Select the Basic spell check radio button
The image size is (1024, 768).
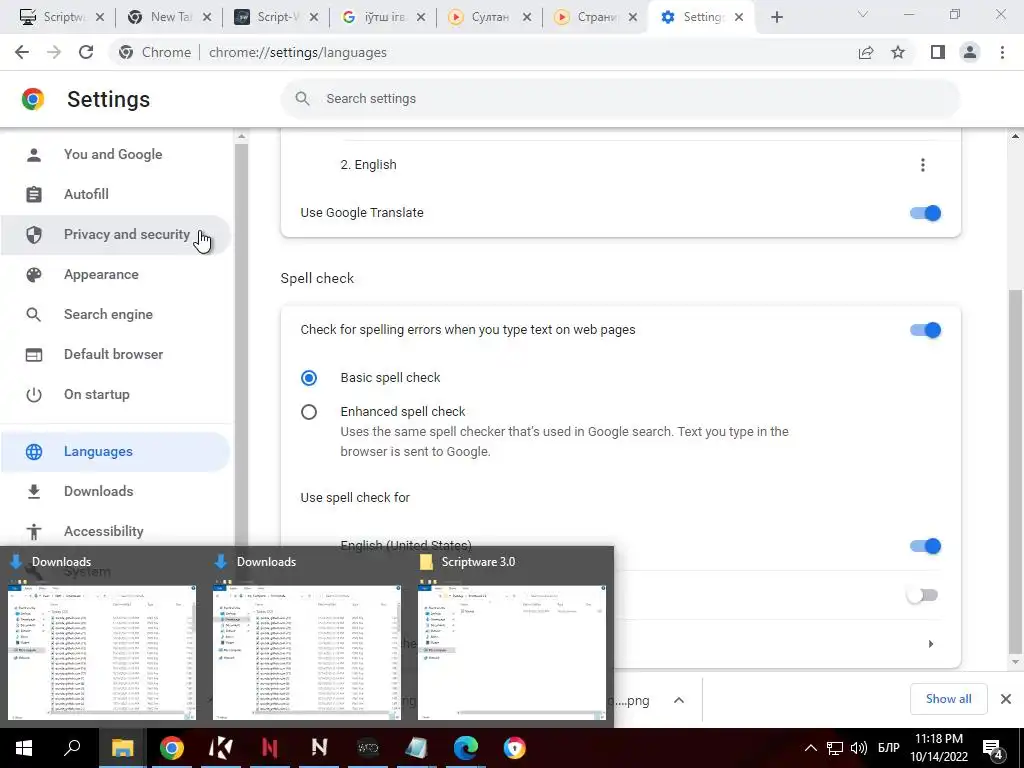(x=309, y=377)
